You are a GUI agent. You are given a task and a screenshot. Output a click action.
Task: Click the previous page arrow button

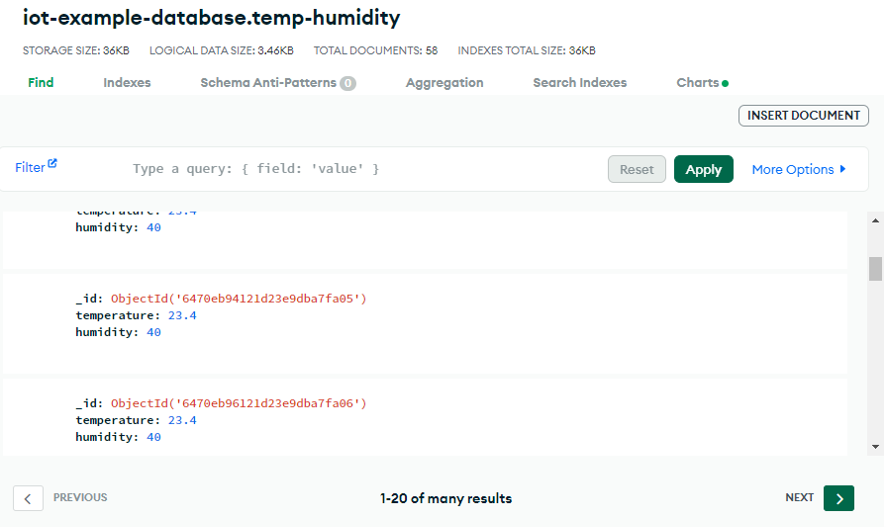coord(28,498)
